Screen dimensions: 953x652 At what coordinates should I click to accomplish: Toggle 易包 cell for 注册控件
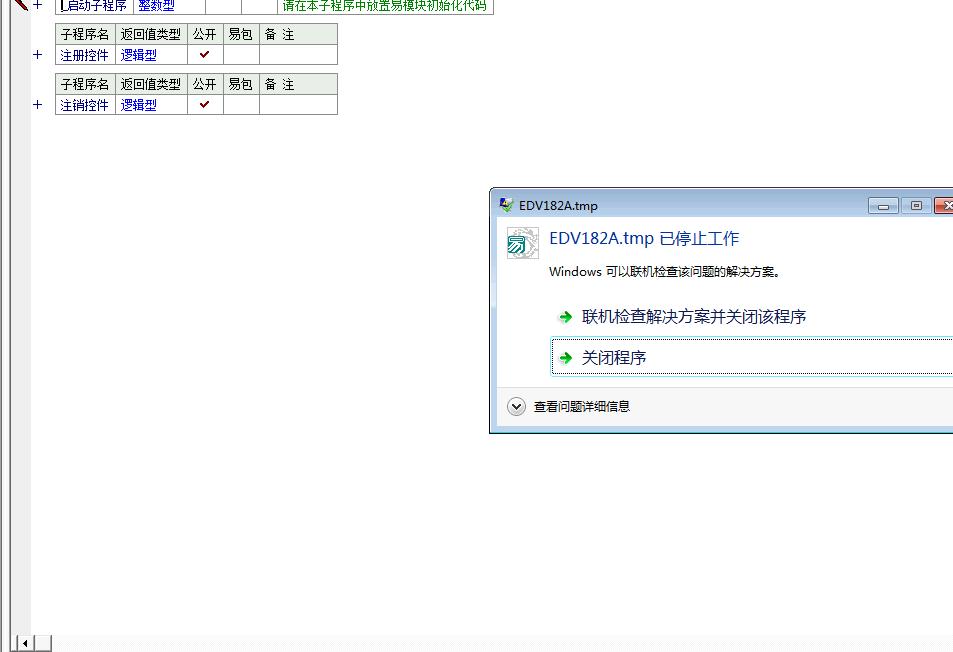(241, 55)
